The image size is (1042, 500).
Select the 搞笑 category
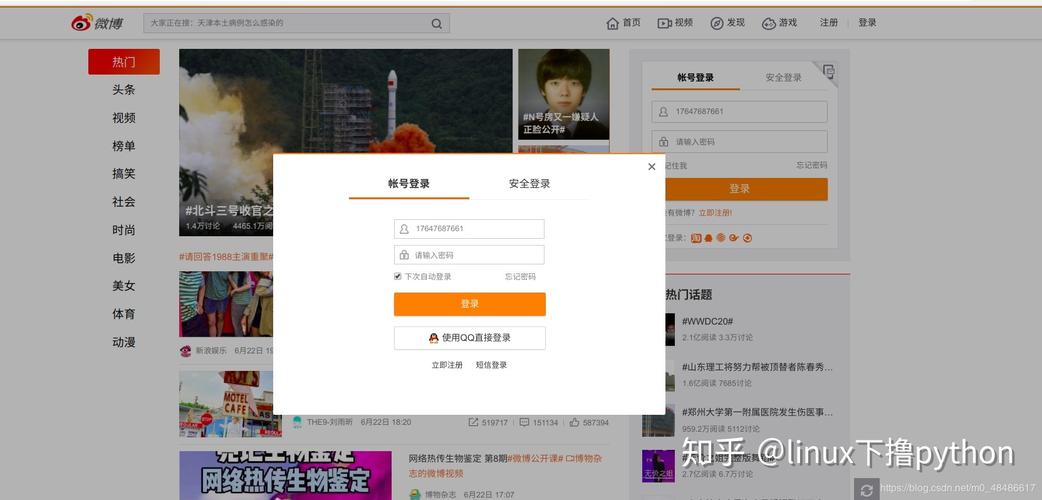point(124,174)
